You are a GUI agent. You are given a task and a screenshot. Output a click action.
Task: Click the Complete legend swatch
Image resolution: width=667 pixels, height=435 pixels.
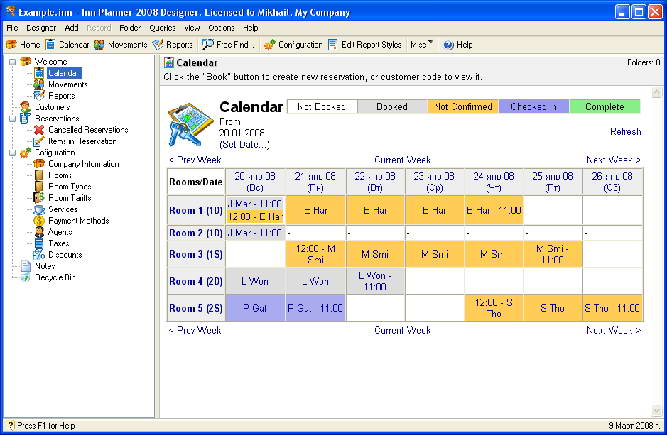(604, 107)
